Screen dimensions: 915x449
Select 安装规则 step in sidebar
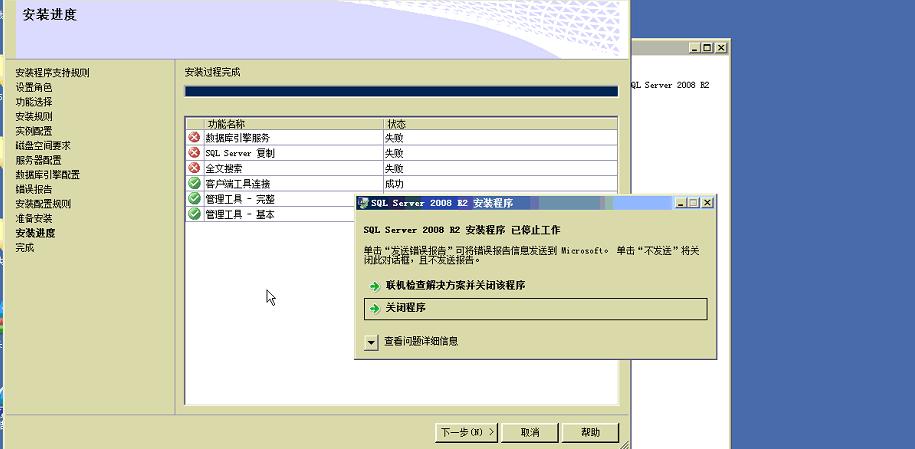pos(34,117)
